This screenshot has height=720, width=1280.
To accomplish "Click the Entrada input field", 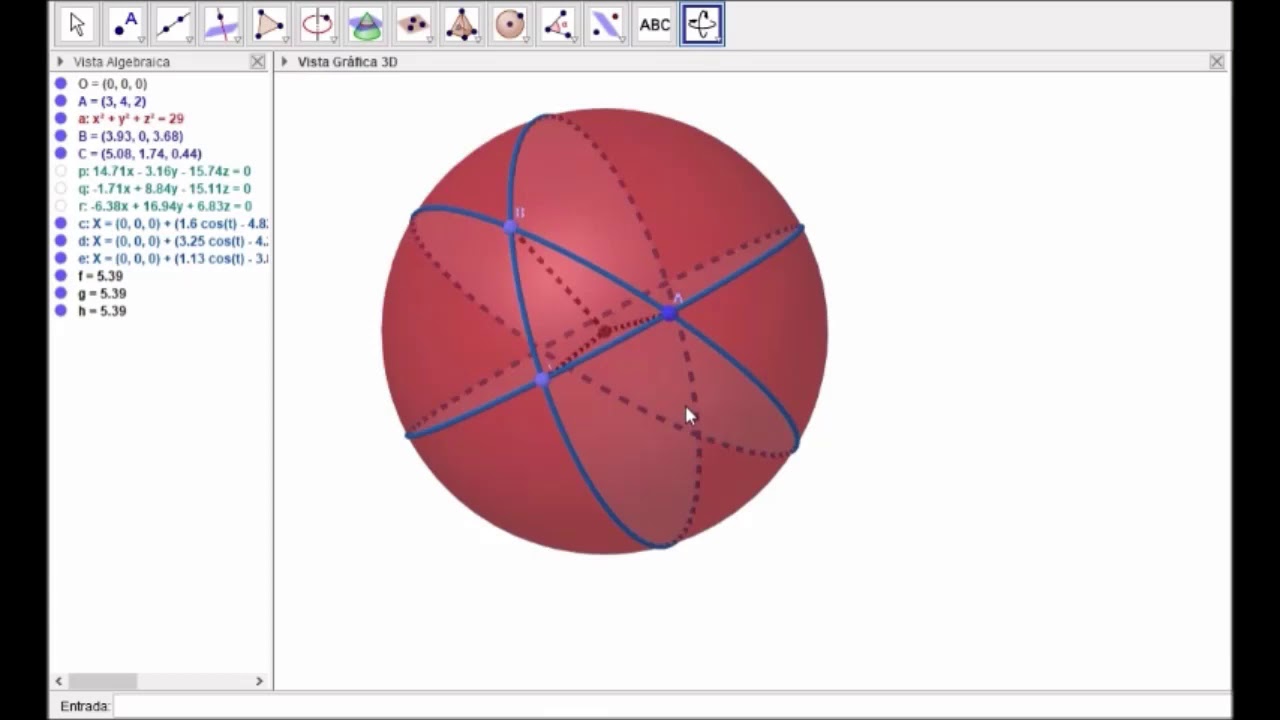I will [670, 706].
